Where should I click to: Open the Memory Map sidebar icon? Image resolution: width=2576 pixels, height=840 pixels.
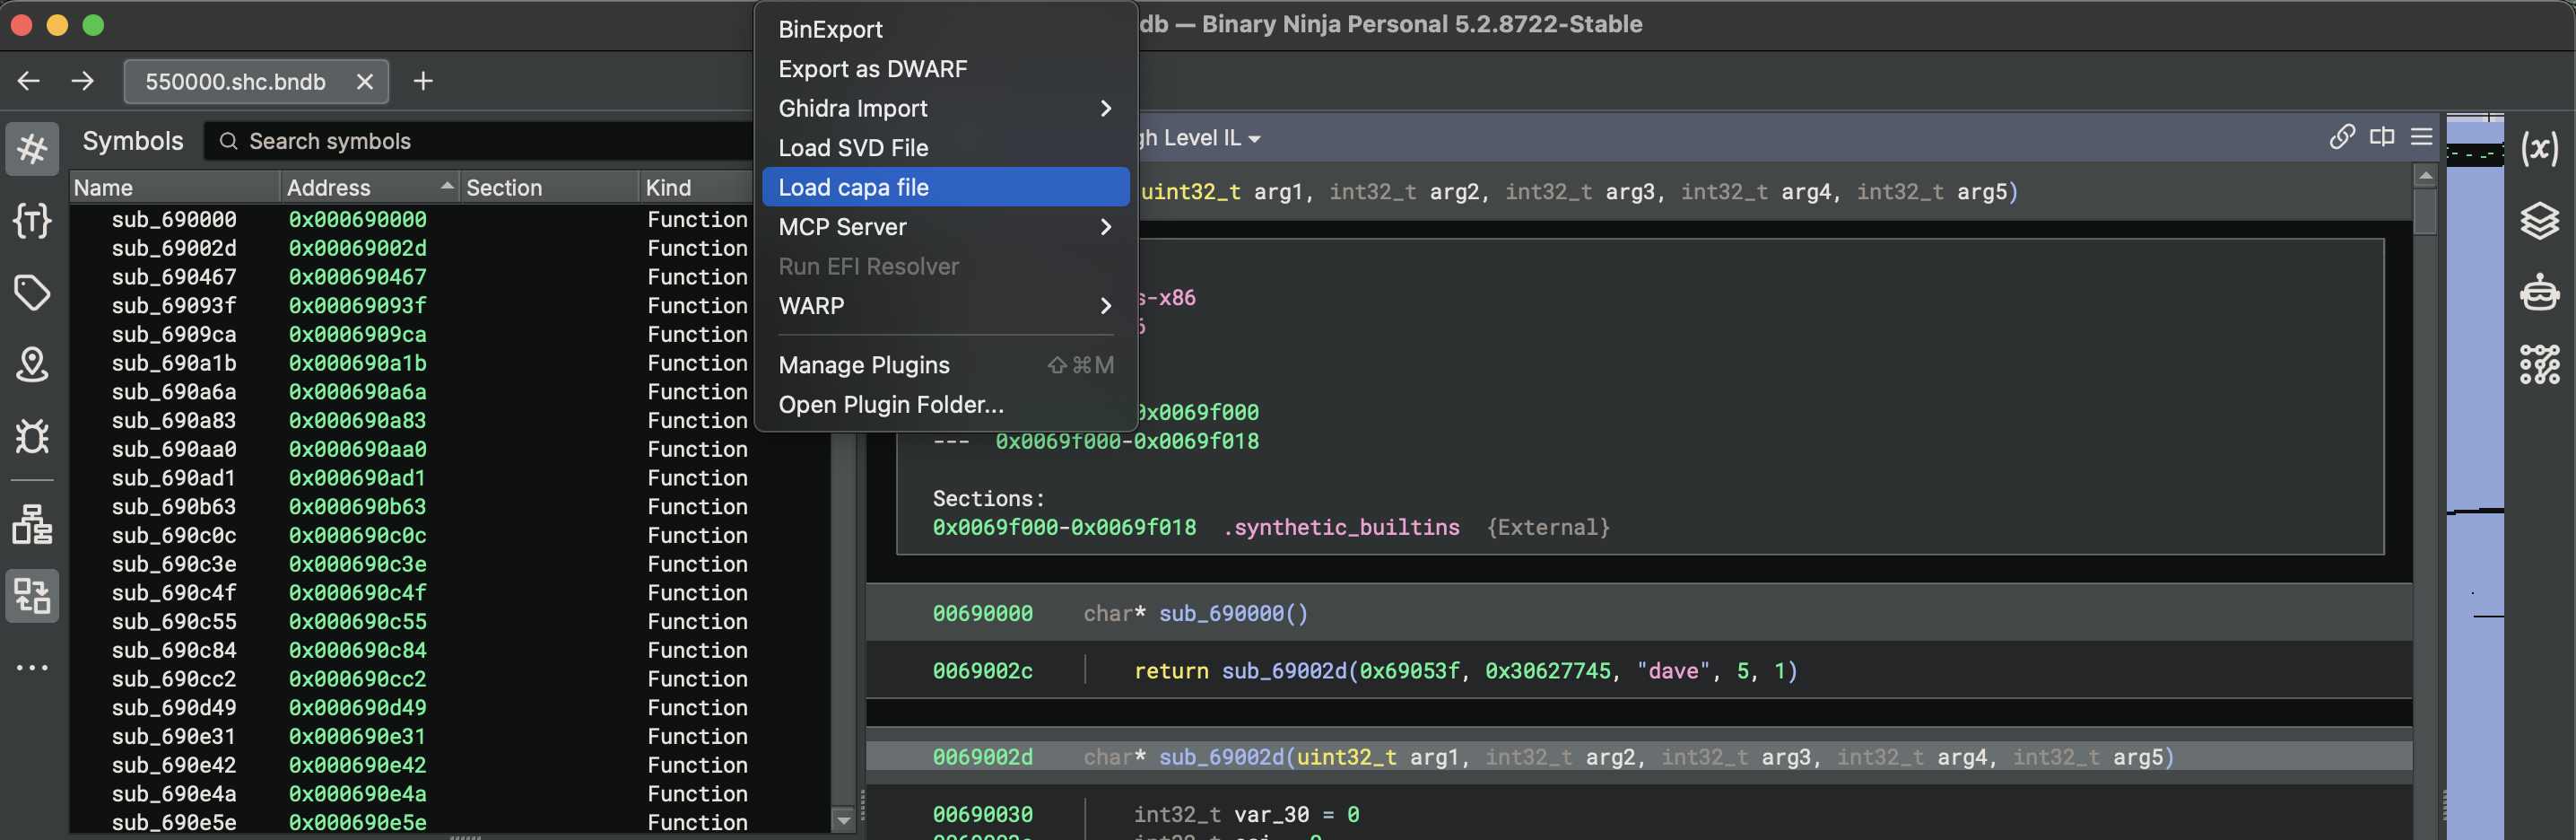point(32,365)
